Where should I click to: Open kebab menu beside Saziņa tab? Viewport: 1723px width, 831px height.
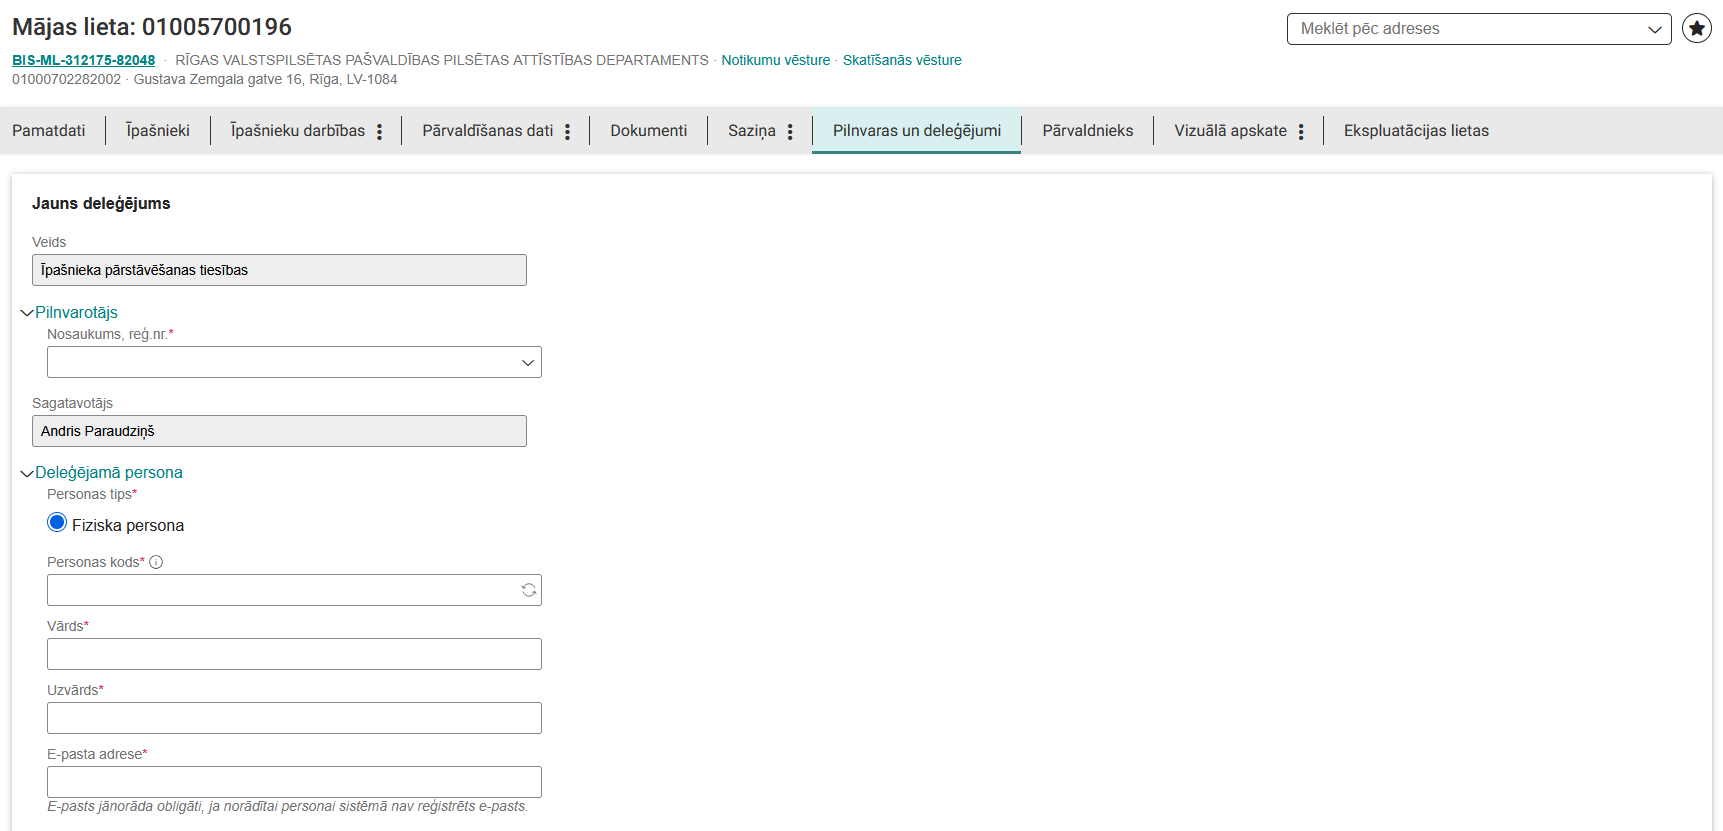pyautogui.click(x=790, y=132)
